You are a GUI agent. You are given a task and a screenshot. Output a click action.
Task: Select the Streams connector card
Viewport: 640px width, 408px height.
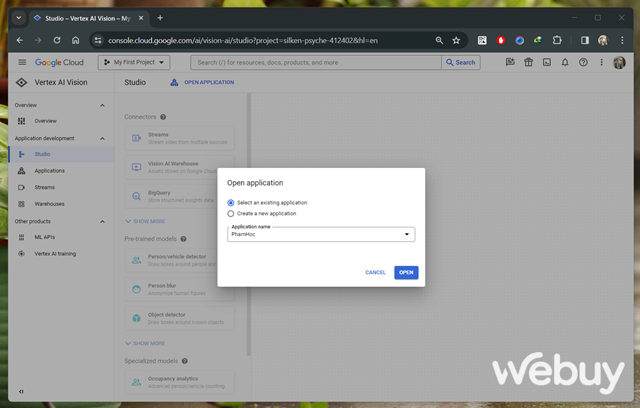tap(180, 138)
